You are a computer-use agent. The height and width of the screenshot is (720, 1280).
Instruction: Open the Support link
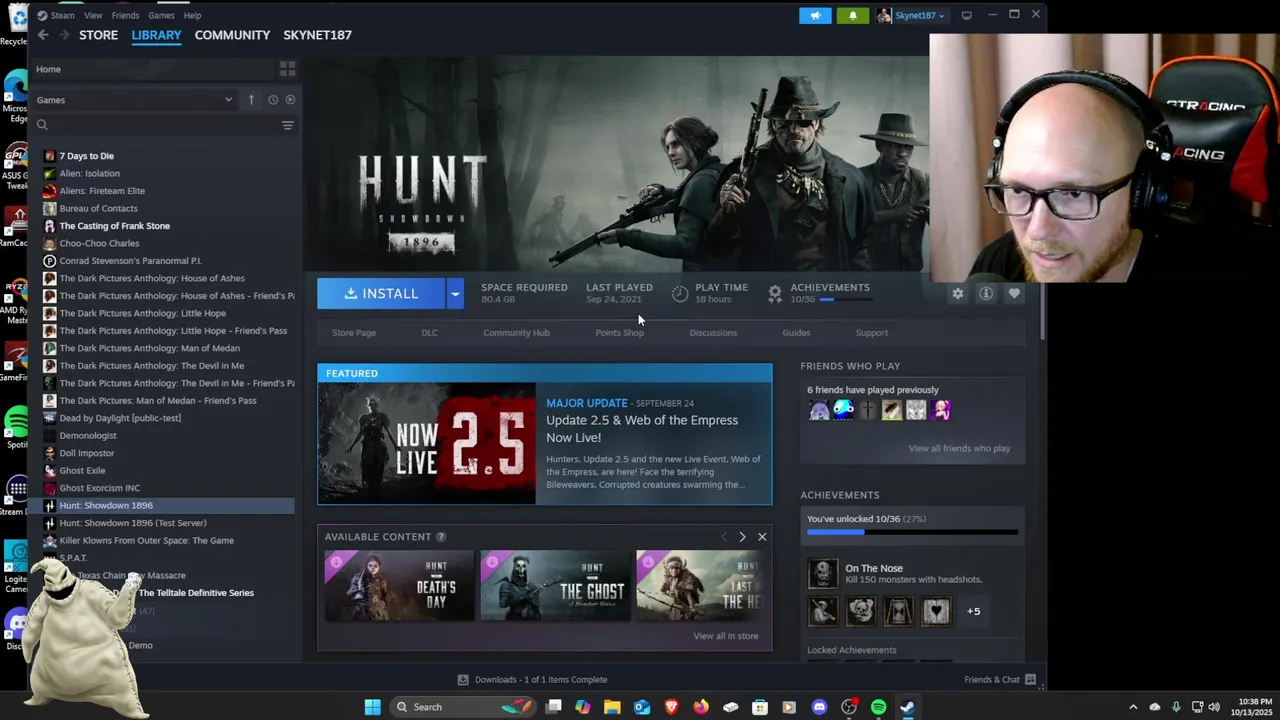[x=871, y=333]
